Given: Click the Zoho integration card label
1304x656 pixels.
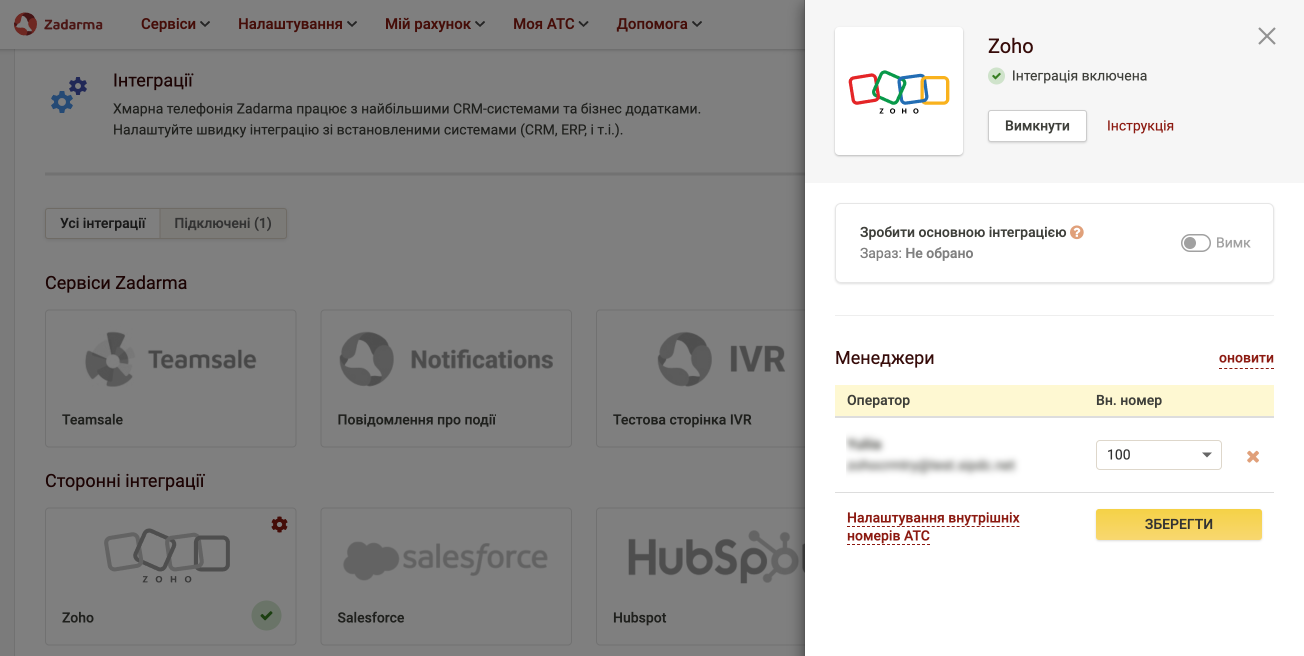Looking at the screenshot, I should 78,618.
